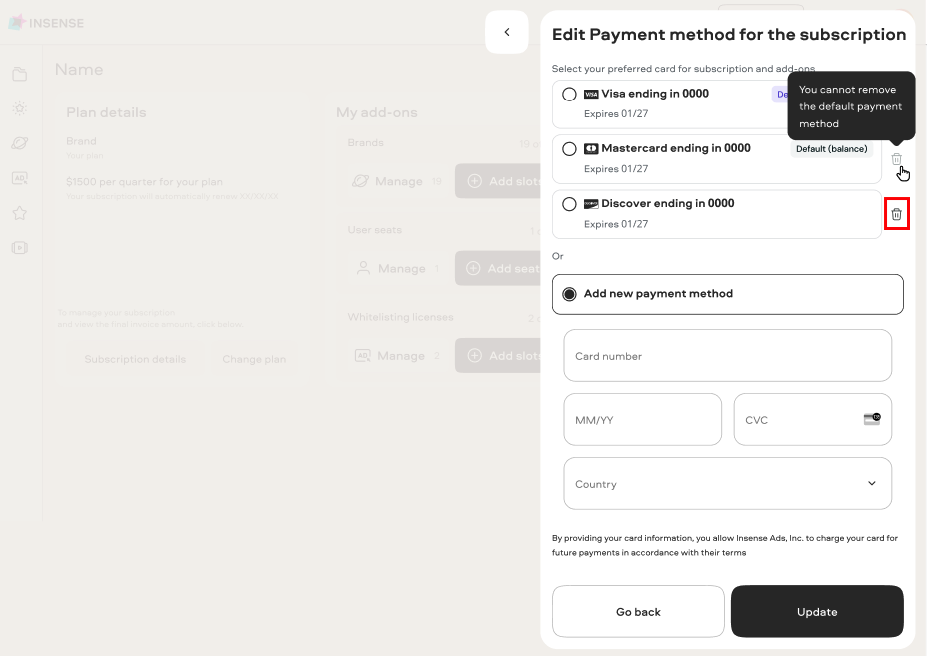Click the Update button
This screenshot has height=656, width=927.
(x=817, y=612)
